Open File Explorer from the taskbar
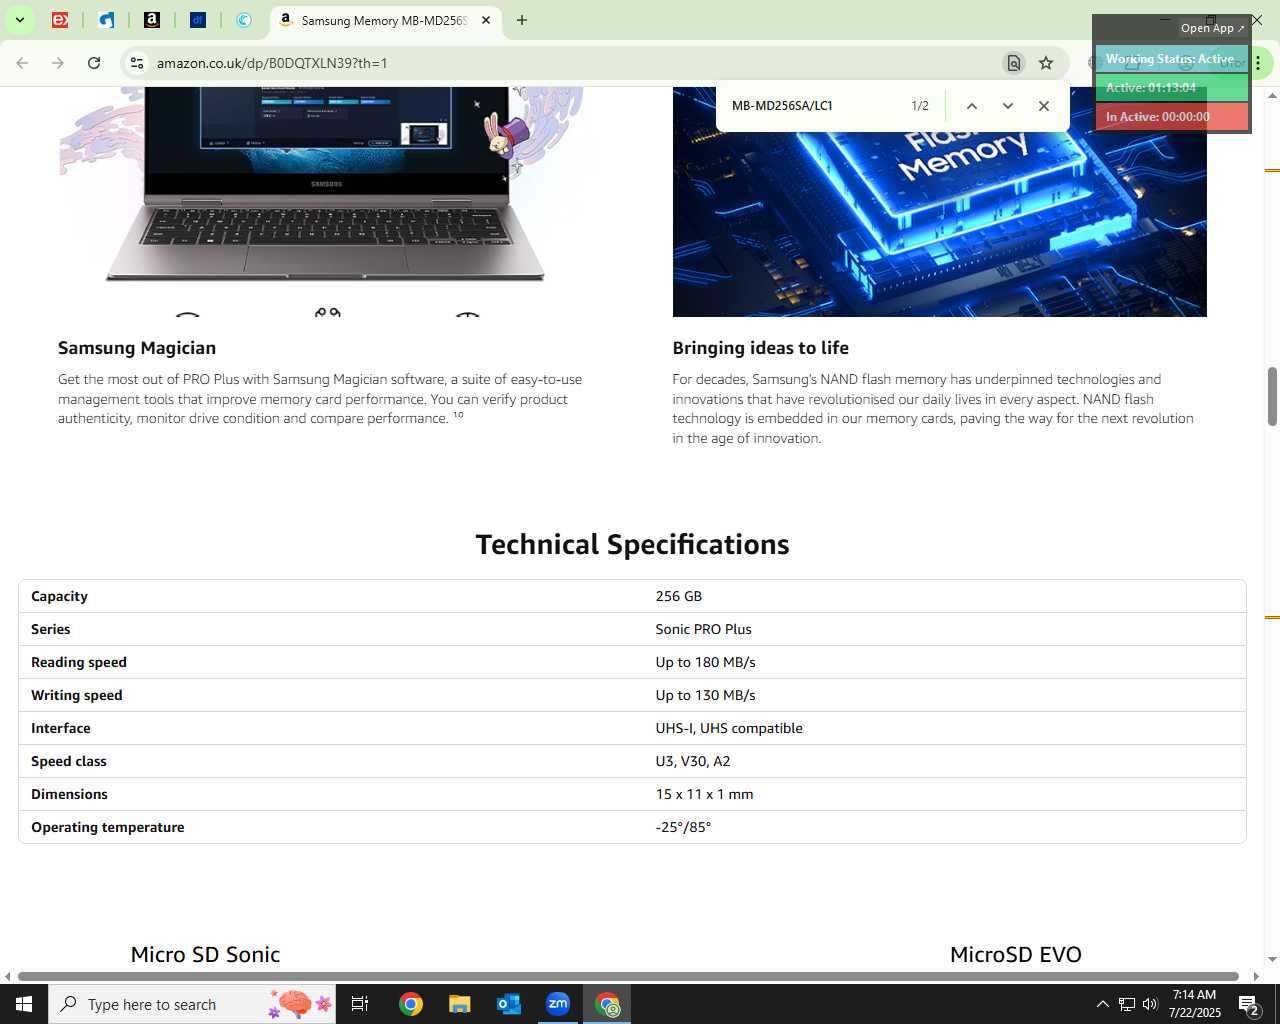The width and height of the screenshot is (1280, 1024). 459,1004
